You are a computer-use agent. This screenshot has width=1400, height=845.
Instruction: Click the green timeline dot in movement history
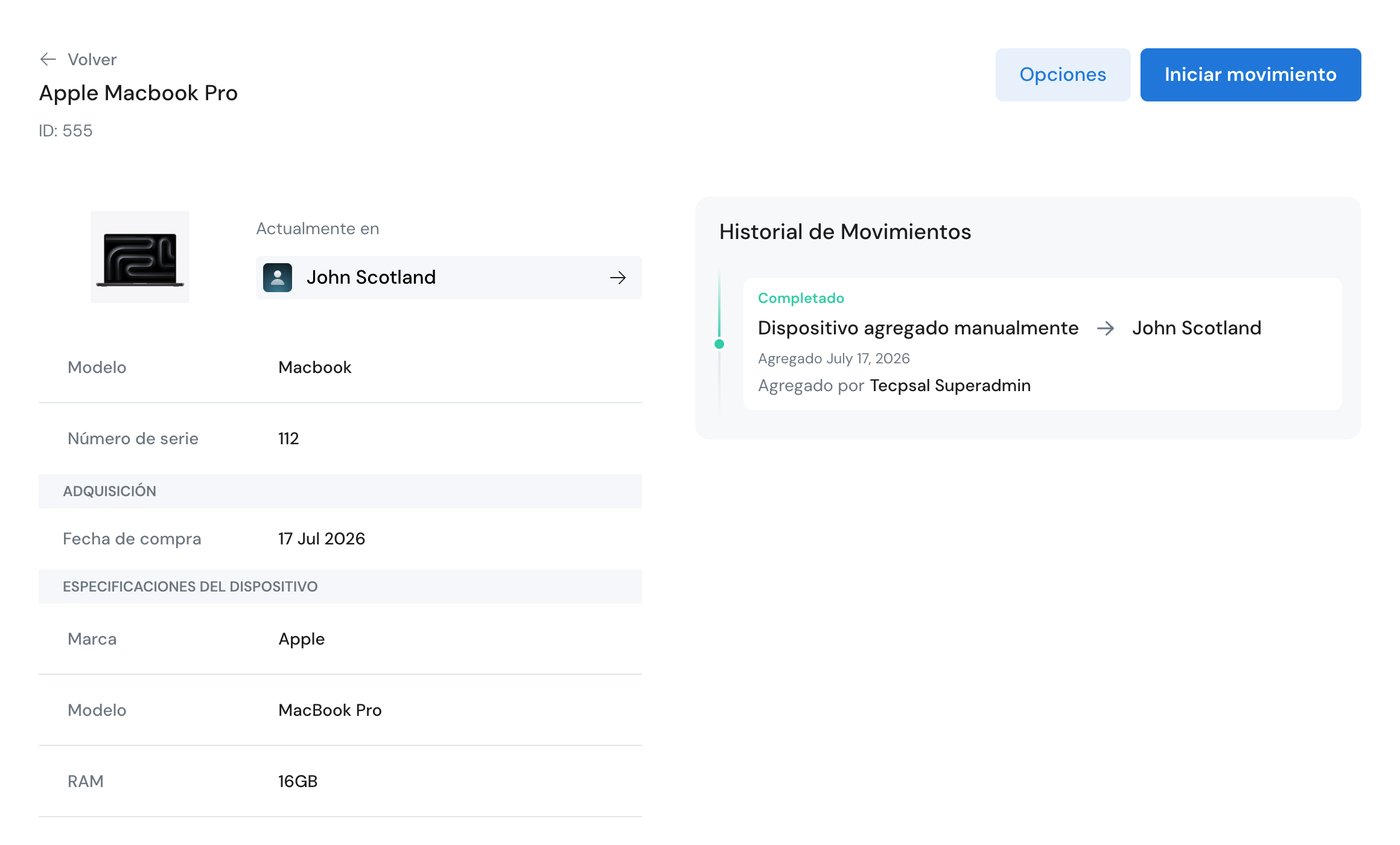click(x=719, y=344)
